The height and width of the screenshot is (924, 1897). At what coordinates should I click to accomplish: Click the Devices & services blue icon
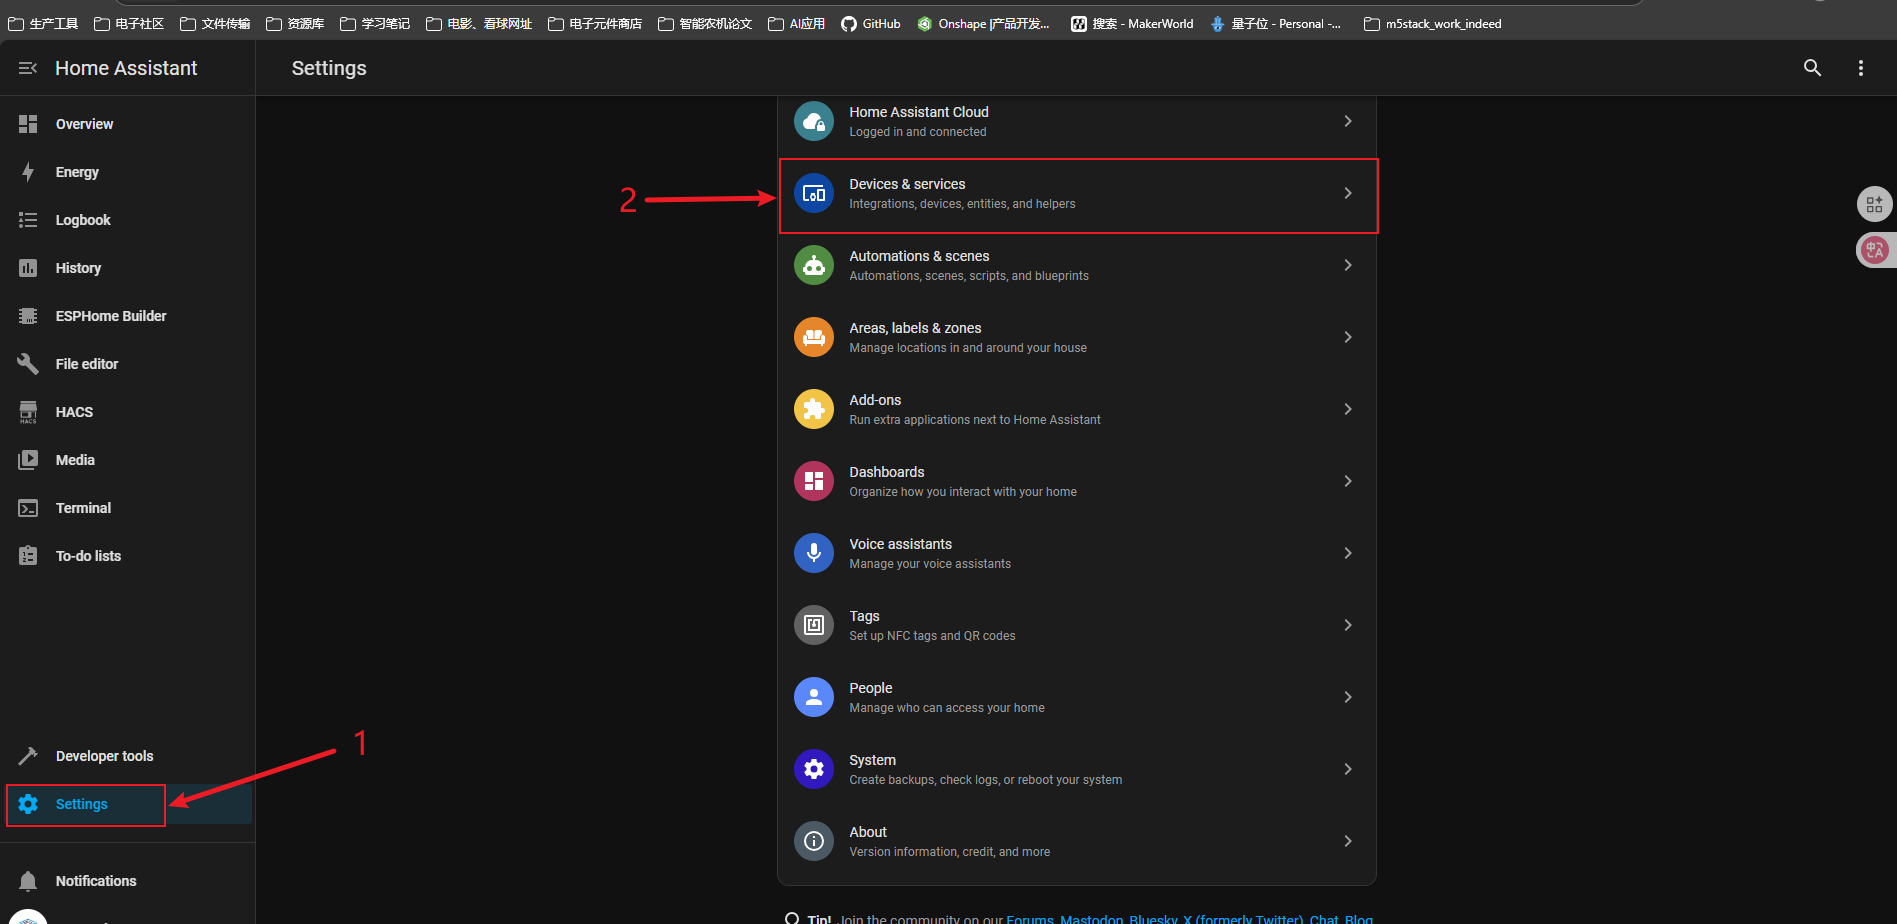pyautogui.click(x=814, y=193)
